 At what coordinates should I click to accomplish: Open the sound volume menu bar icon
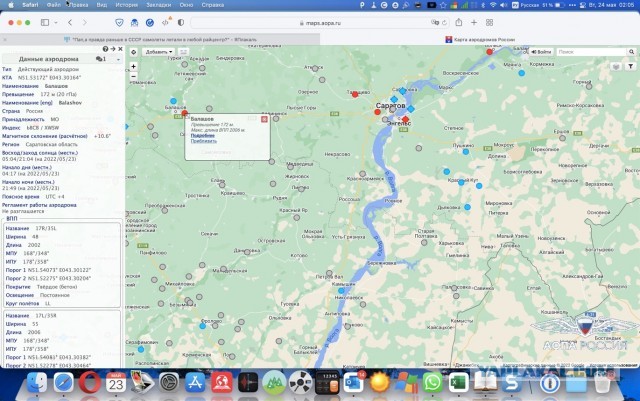pyautogui.click(x=504, y=5)
